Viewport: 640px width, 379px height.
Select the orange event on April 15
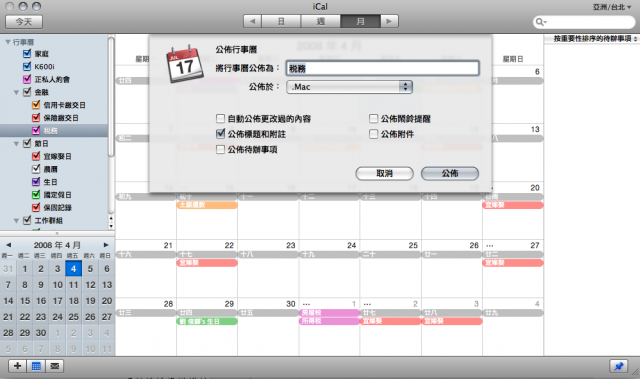207,205
